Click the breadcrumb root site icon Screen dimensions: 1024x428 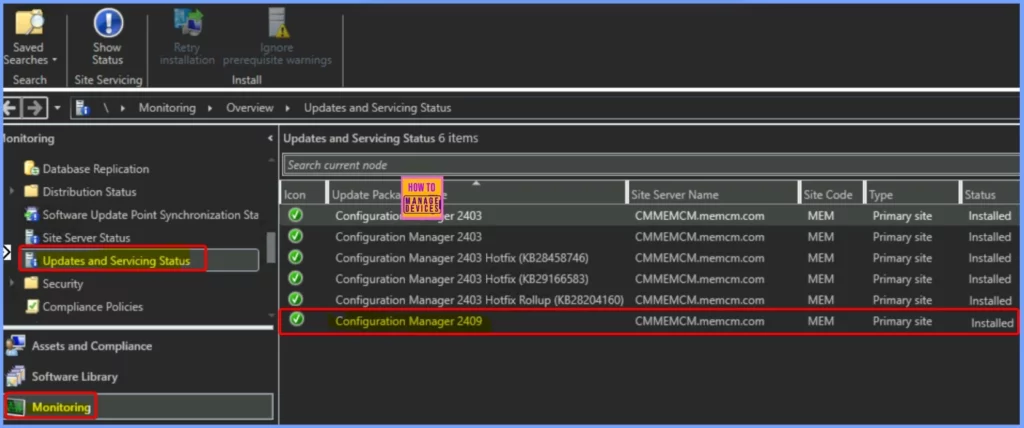pyautogui.click(x=82, y=108)
